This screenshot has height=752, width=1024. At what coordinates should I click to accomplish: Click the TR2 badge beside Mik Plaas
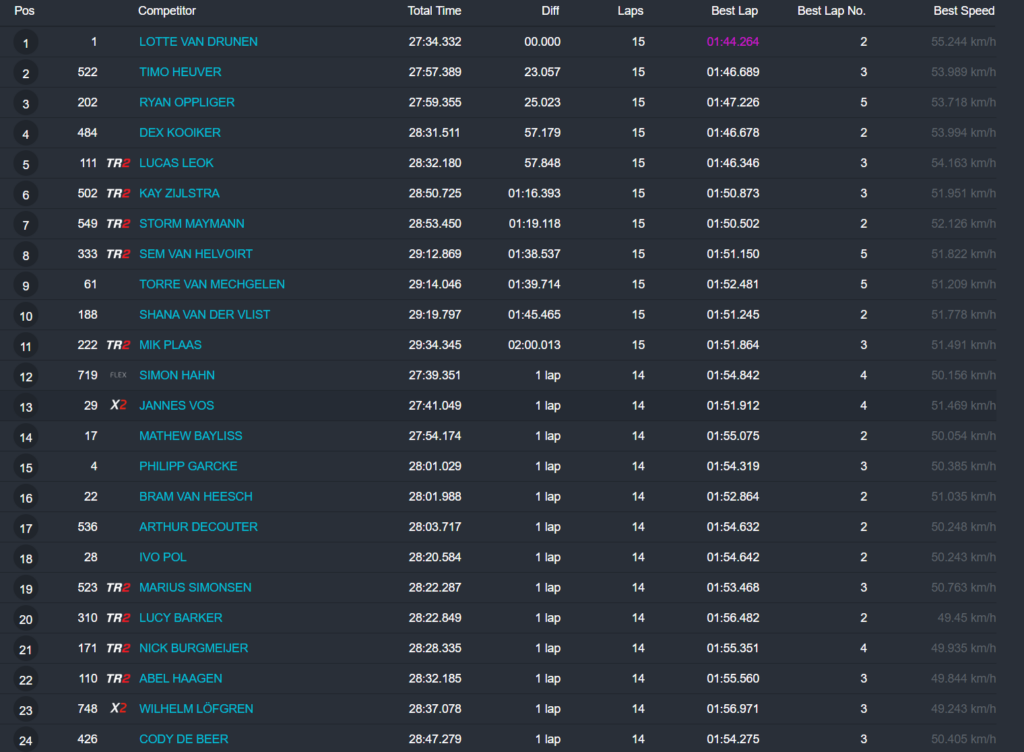(x=118, y=345)
